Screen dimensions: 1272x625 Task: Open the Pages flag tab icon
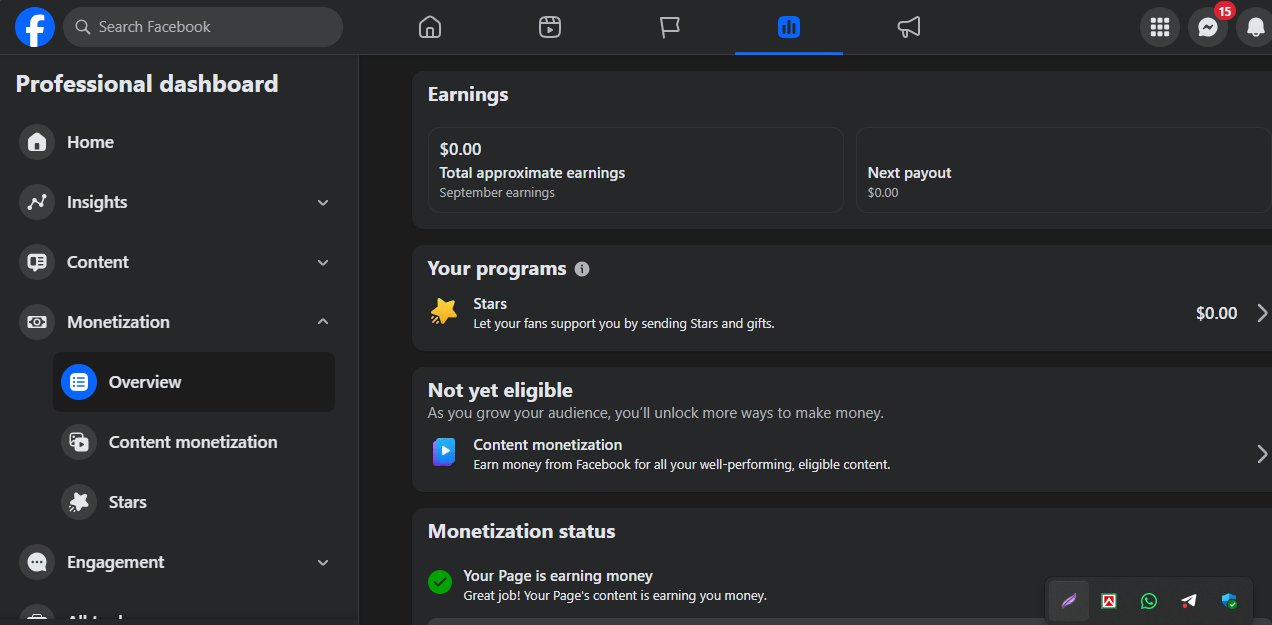(669, 27)
